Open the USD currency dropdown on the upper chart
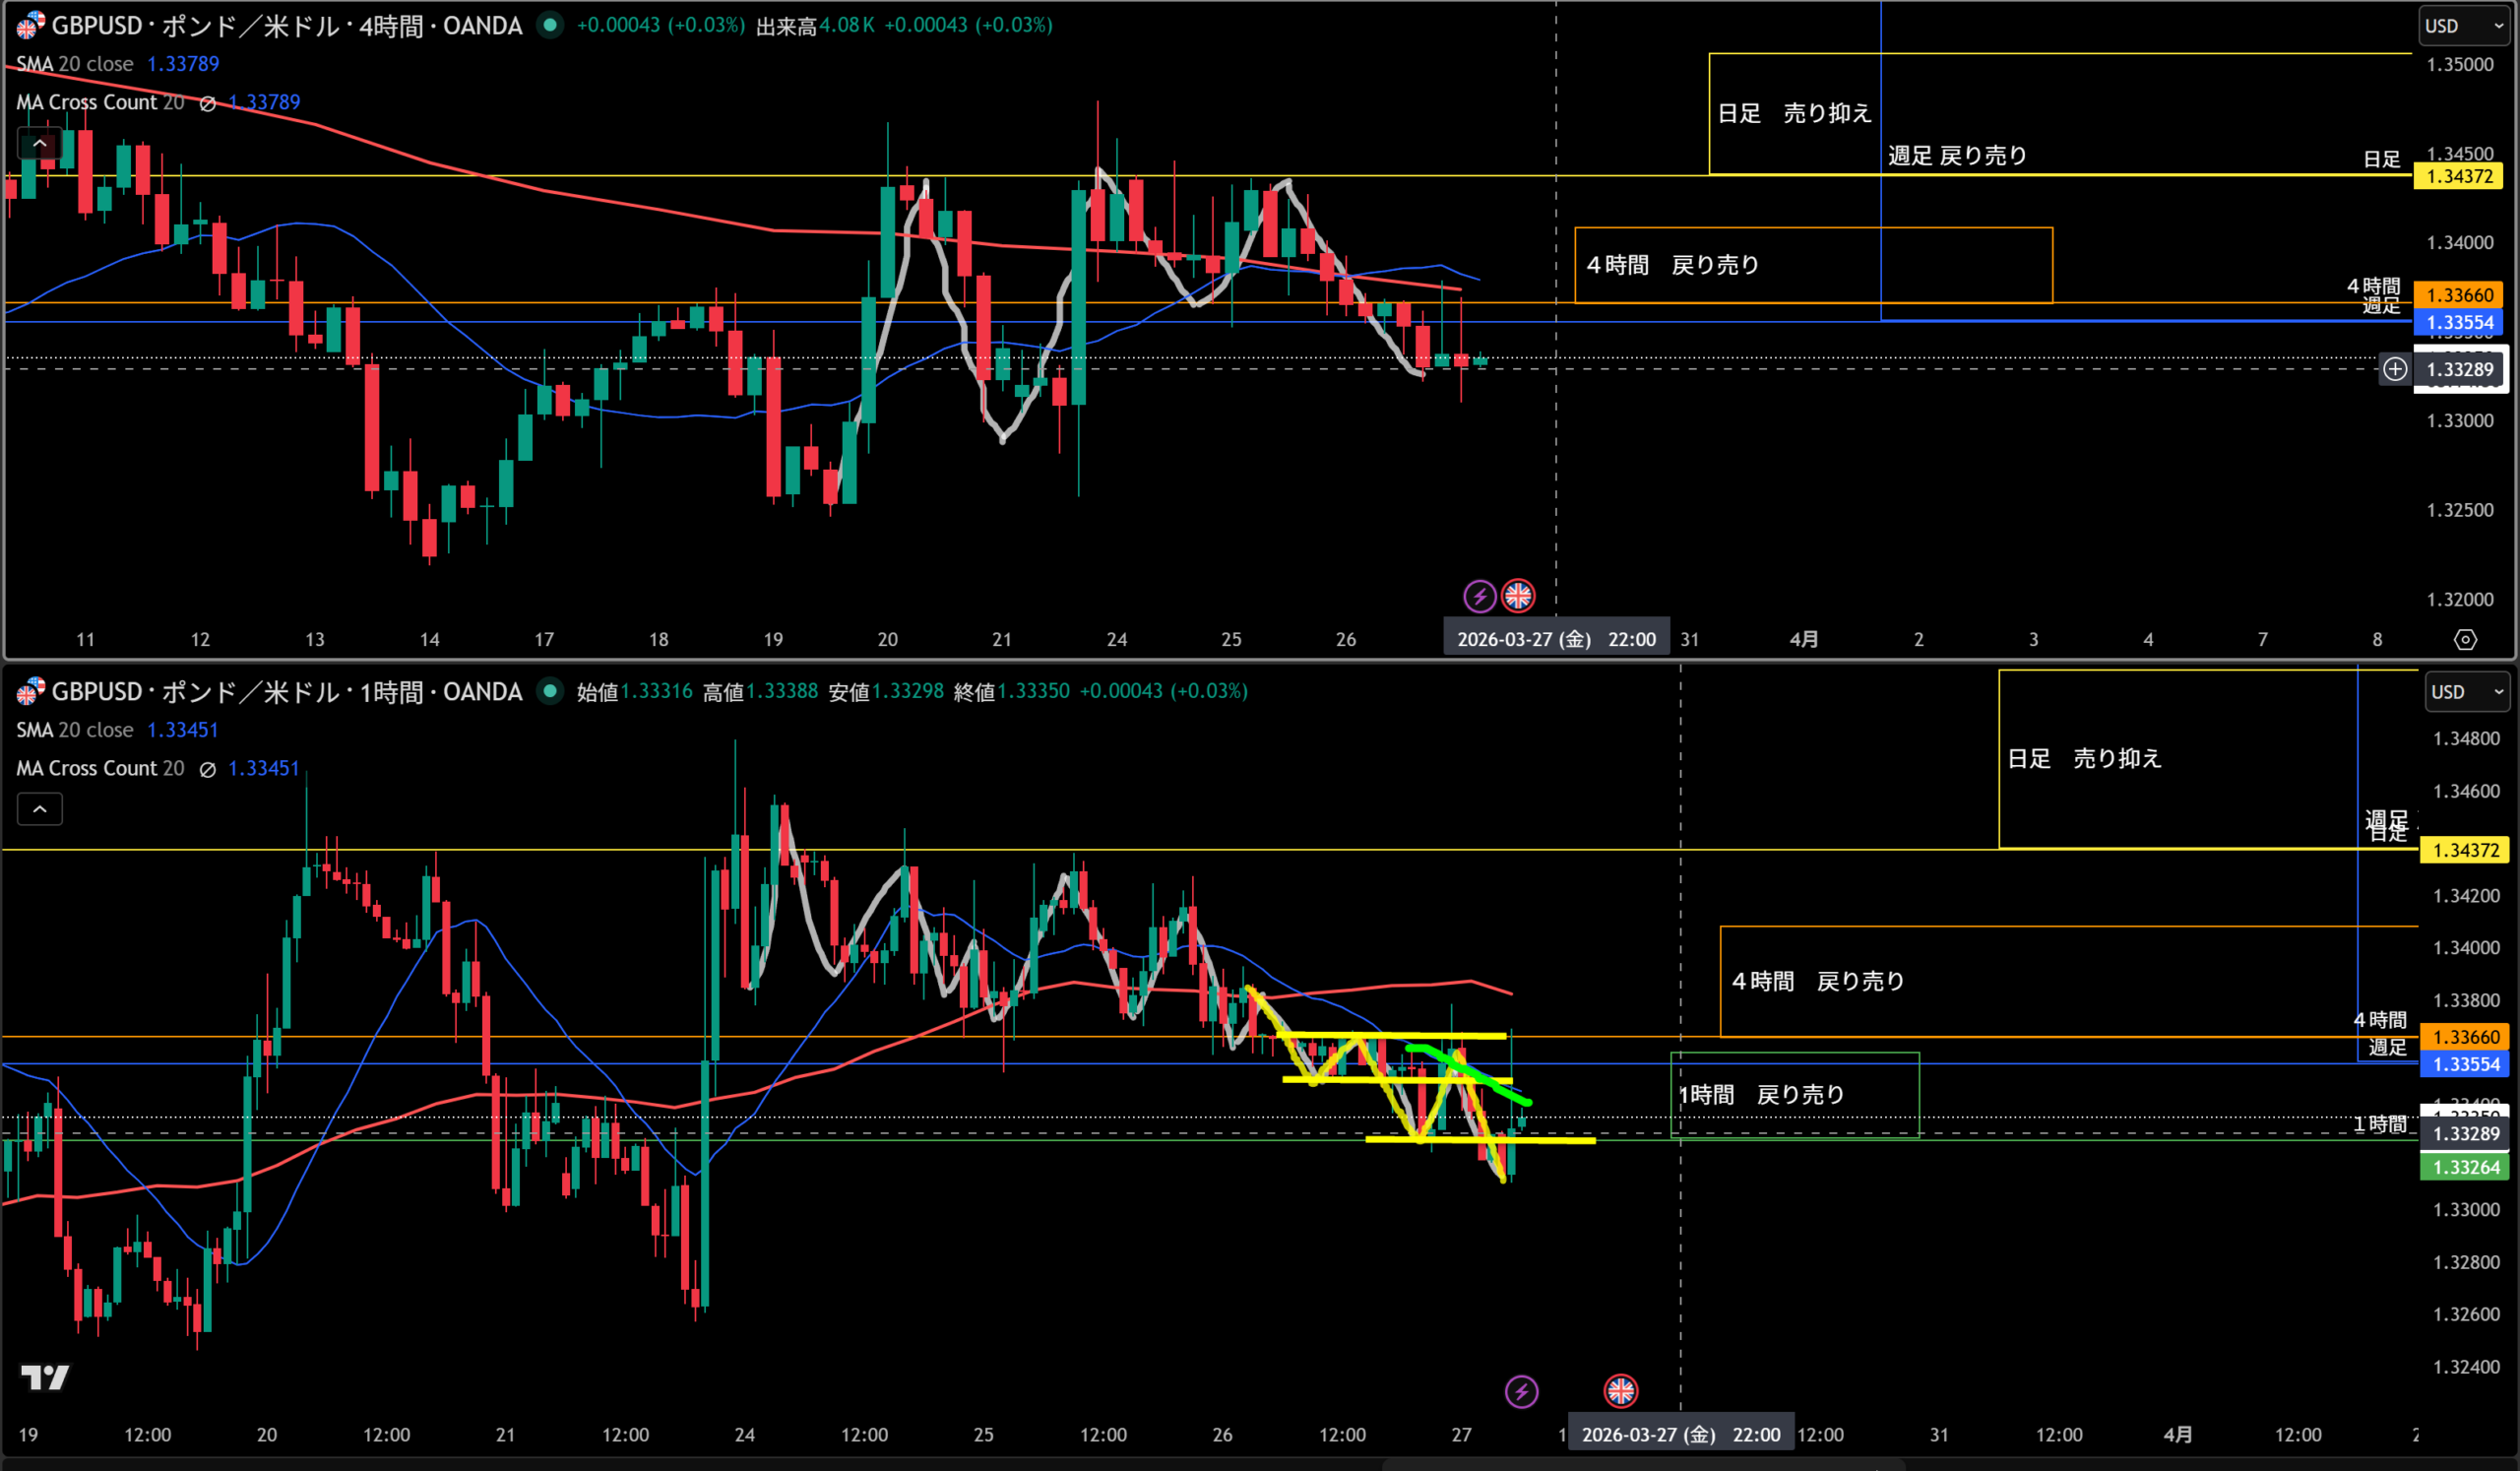 (x=2464, y=26)
